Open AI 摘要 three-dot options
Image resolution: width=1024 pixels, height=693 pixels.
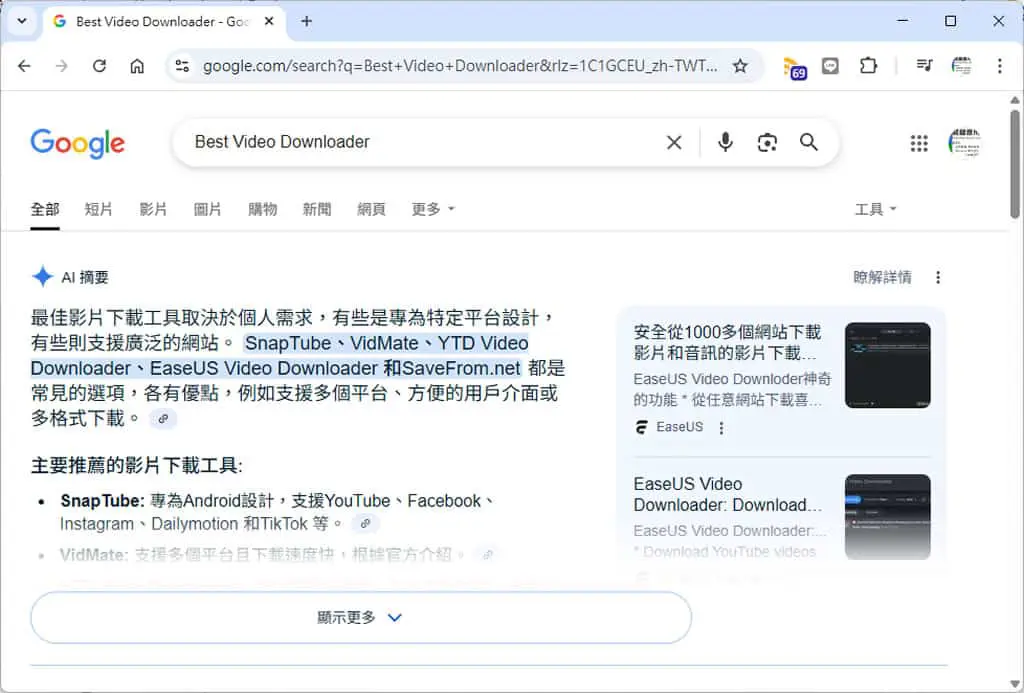(938, 278)
